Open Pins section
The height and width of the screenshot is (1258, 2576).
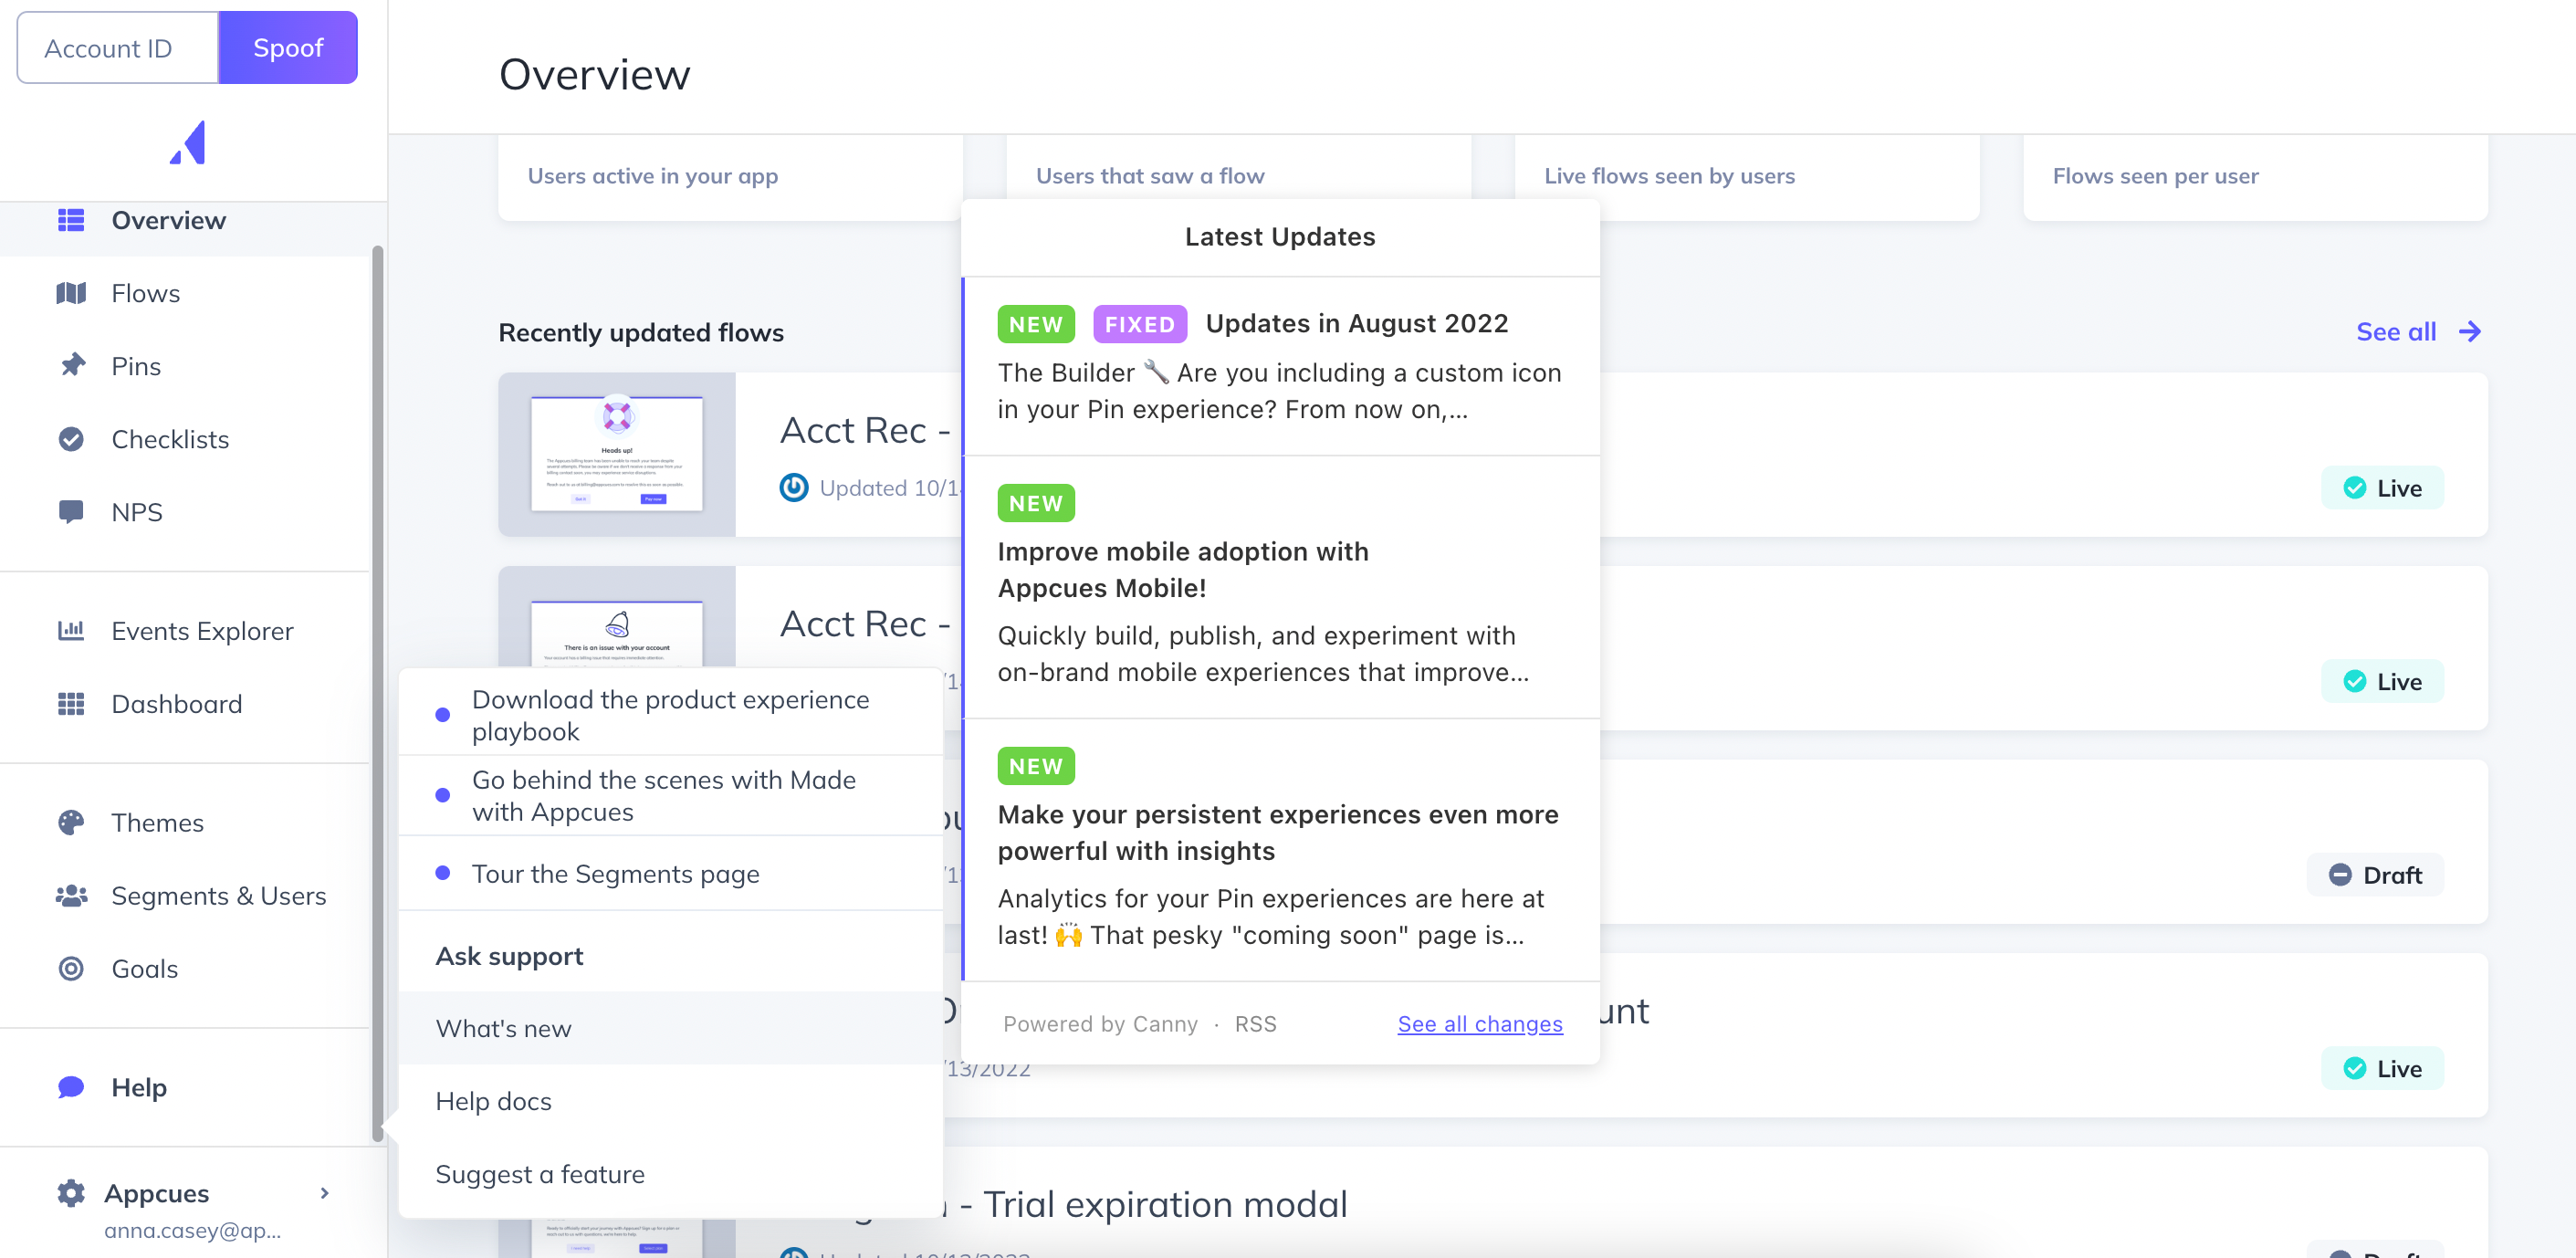pyautogui.click(x=186, y=366)
